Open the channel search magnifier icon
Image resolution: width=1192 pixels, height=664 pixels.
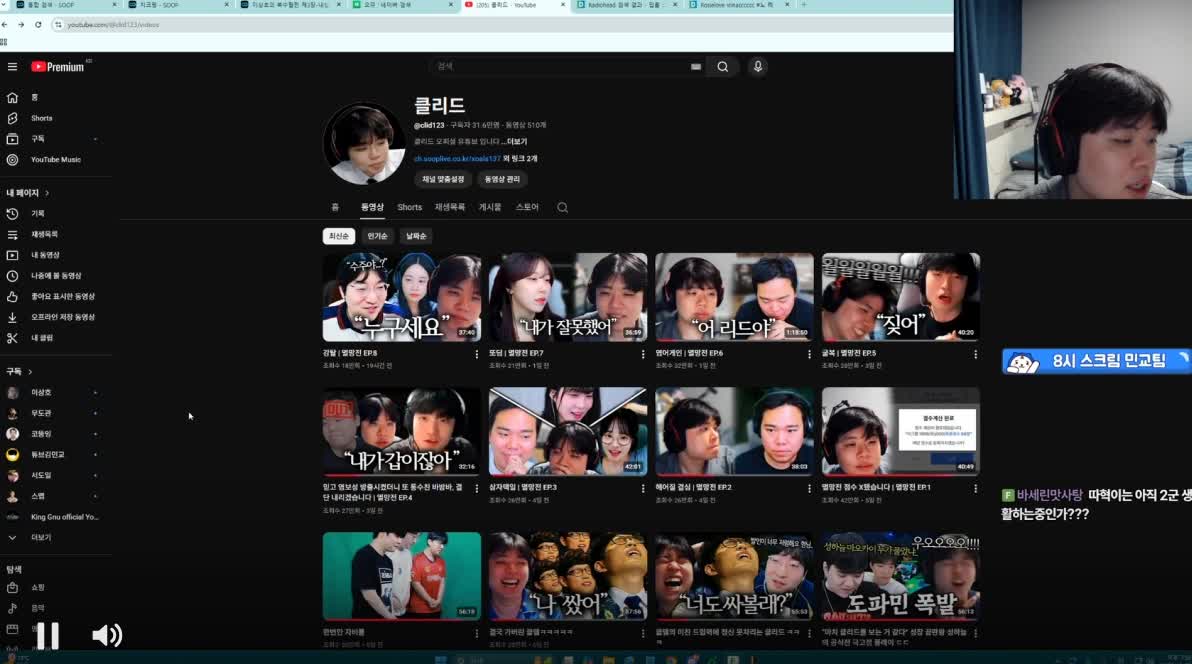(562, 207)
